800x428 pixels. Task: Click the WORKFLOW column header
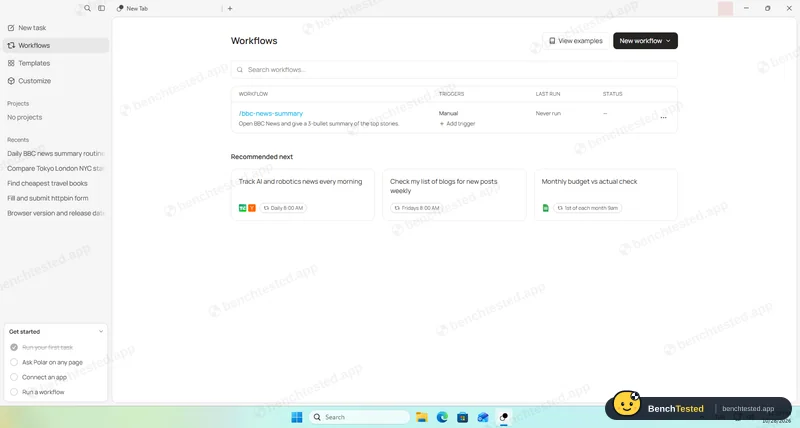(253, 94)
